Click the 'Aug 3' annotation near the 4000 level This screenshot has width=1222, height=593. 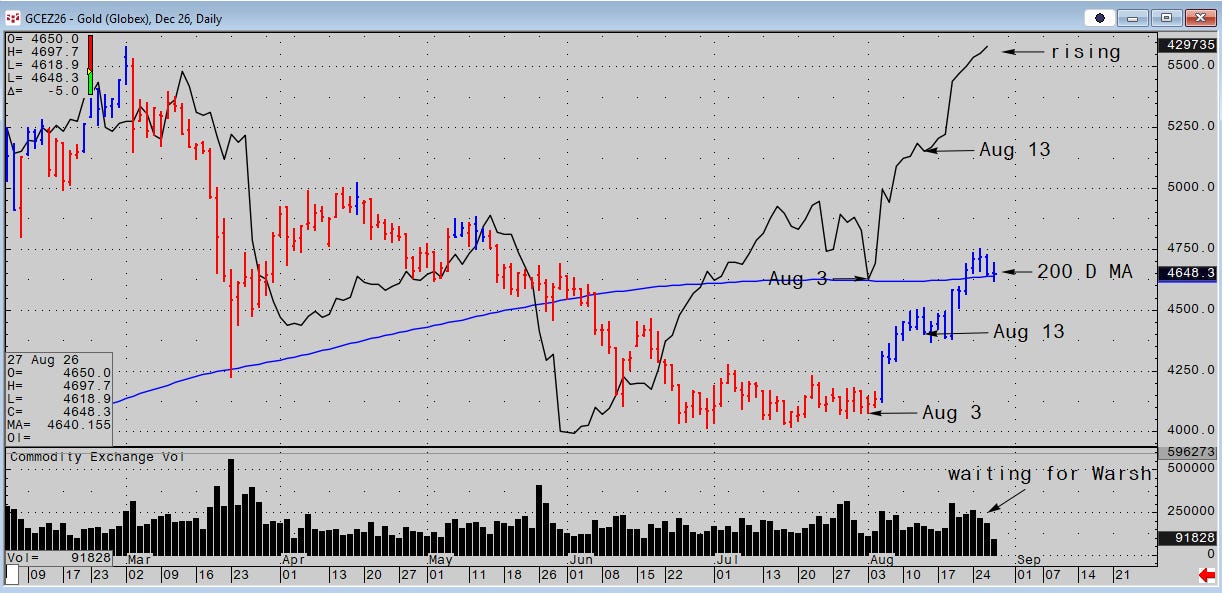[x=952, y=412]
